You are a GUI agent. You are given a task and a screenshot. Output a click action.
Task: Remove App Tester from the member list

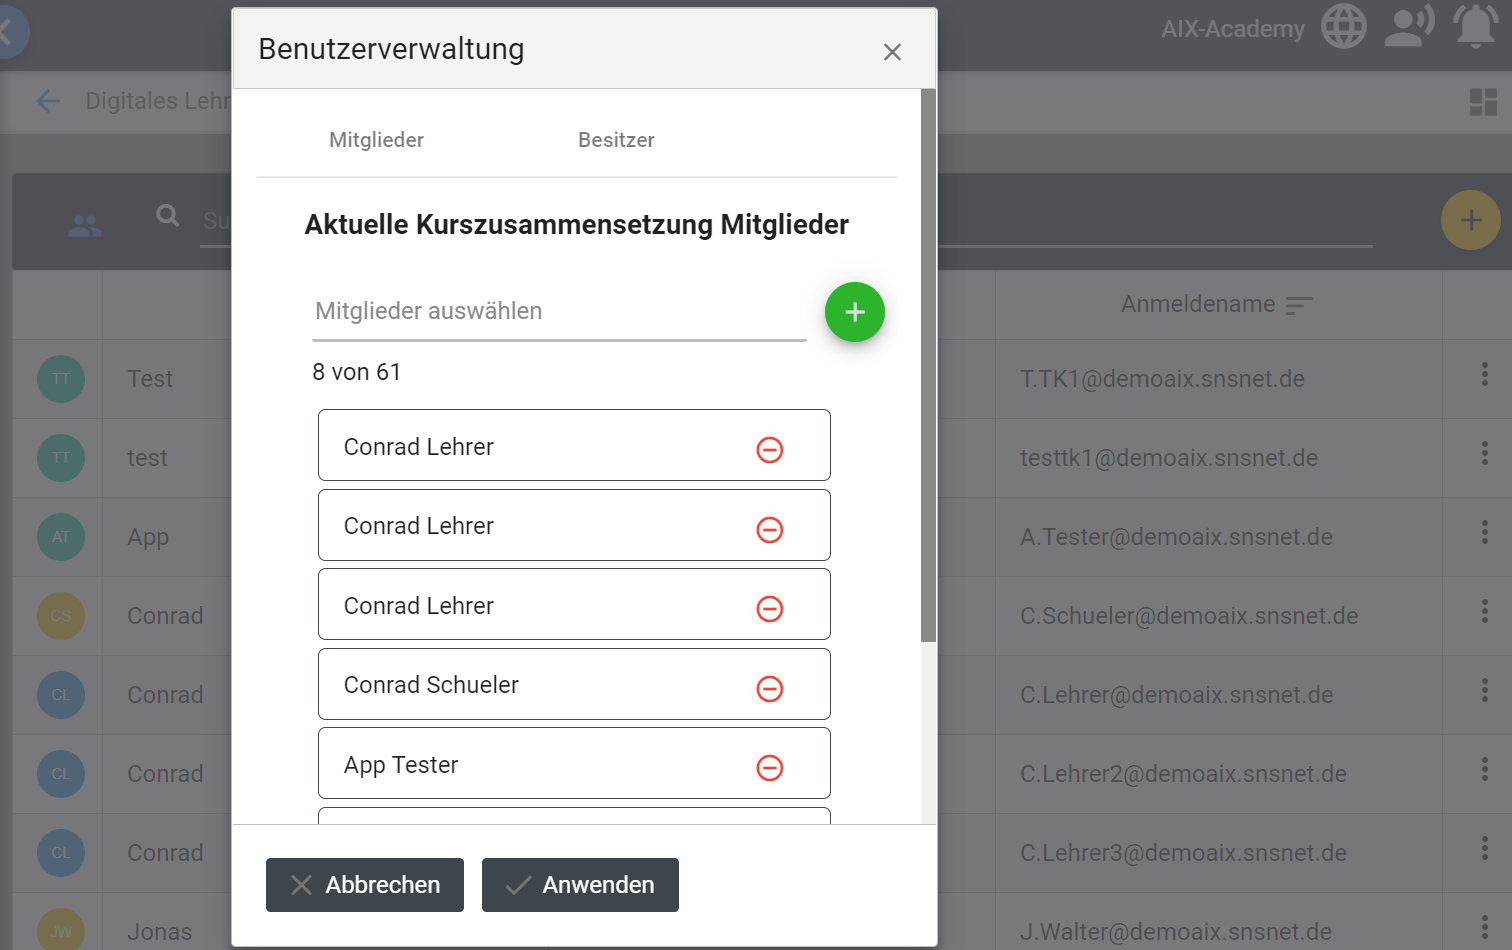[x=769, y=768]
